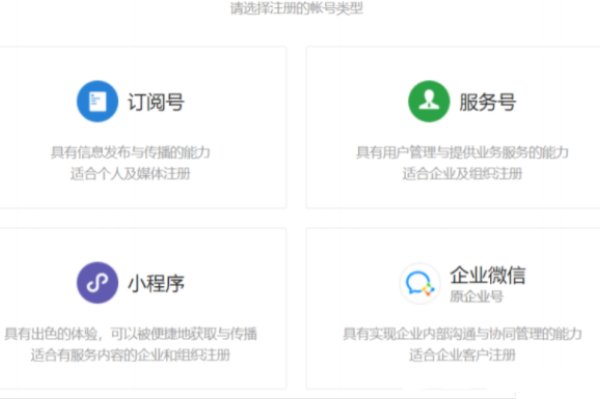Click the green 服务号 person icon

(429, 101)
